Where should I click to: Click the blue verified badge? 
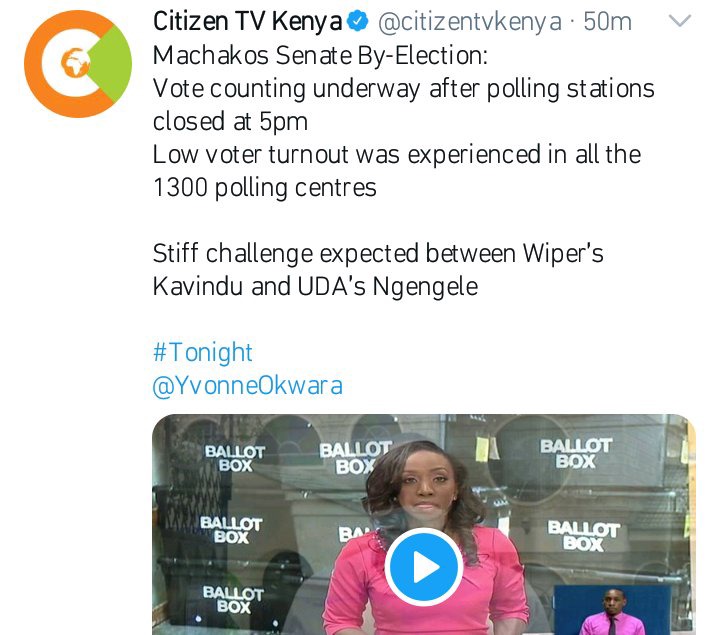(358, 22)
